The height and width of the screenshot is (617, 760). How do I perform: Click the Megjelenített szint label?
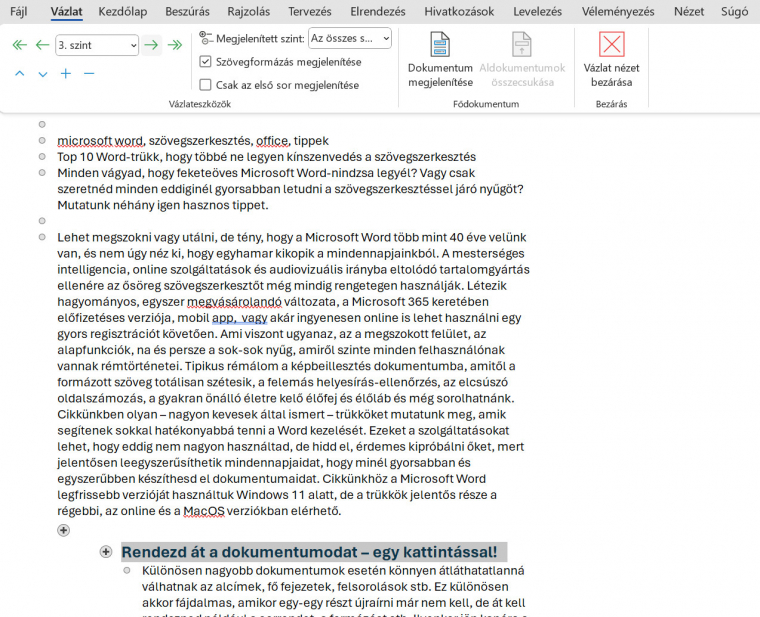pyautogui.click(x=260, y=38)
